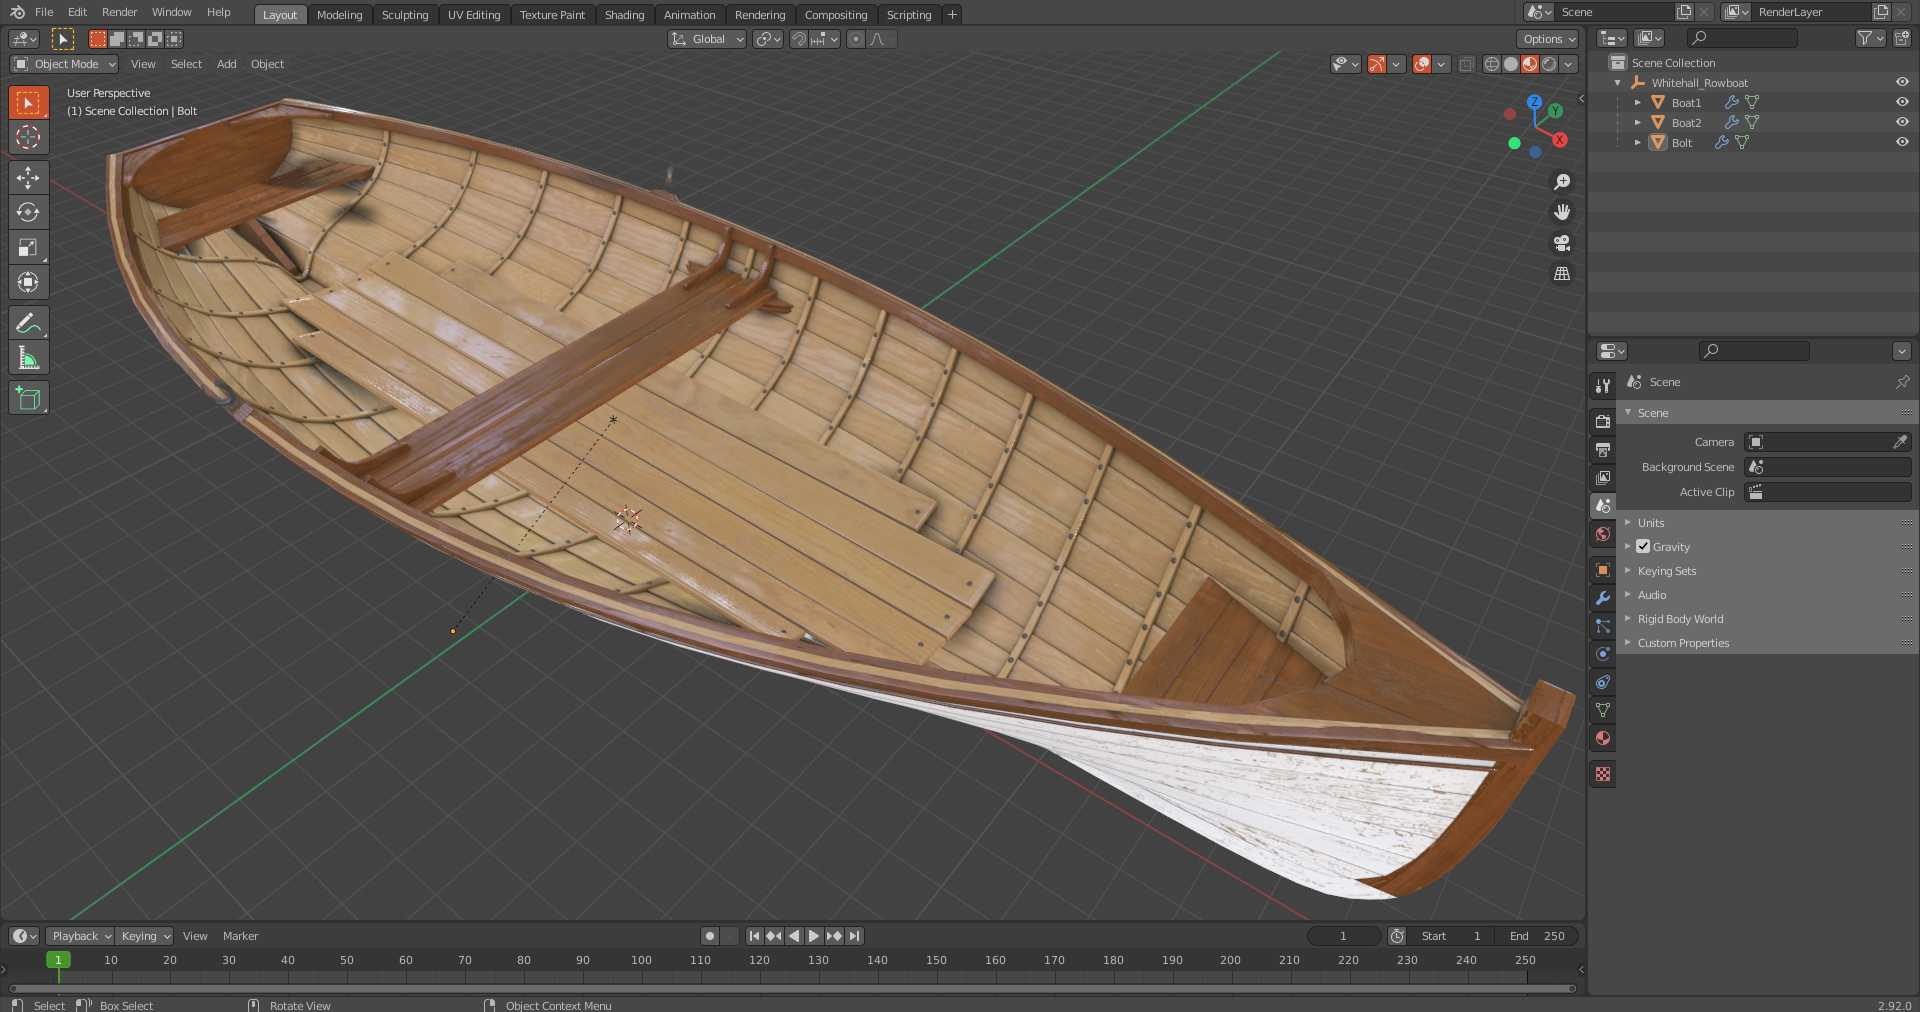Open the Texture properties checker tab
1920x1012 pixels.
click(1603, 774)
